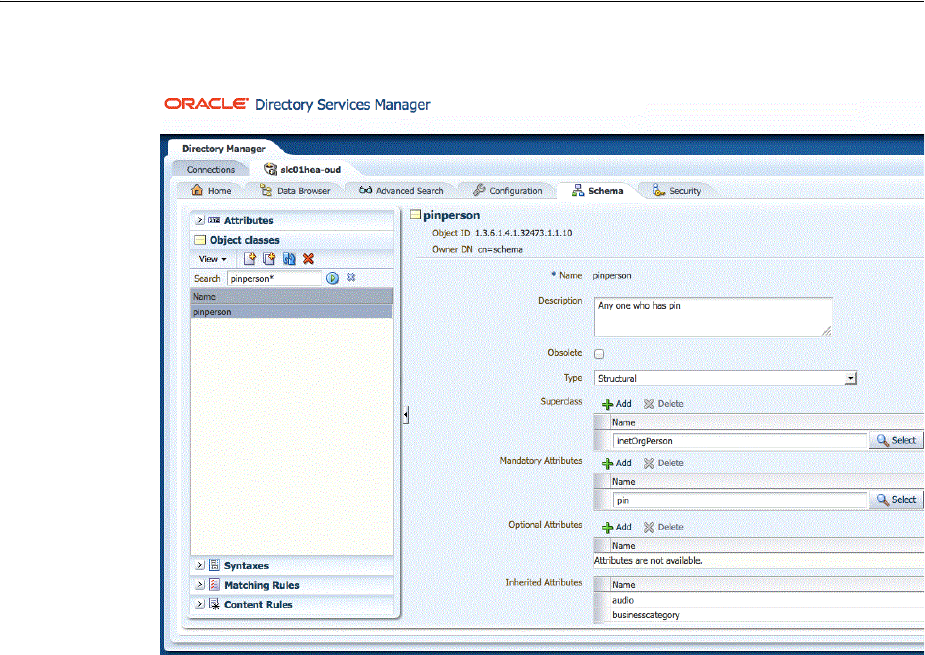This screenshot has width=925, height=655.
Task: Switch to the Connections tab
Action: click(211, 169)
